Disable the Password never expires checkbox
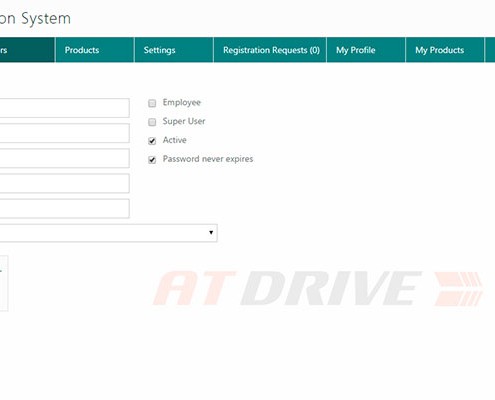This screenshot has width=495, height=400. (x=152, y=160)
